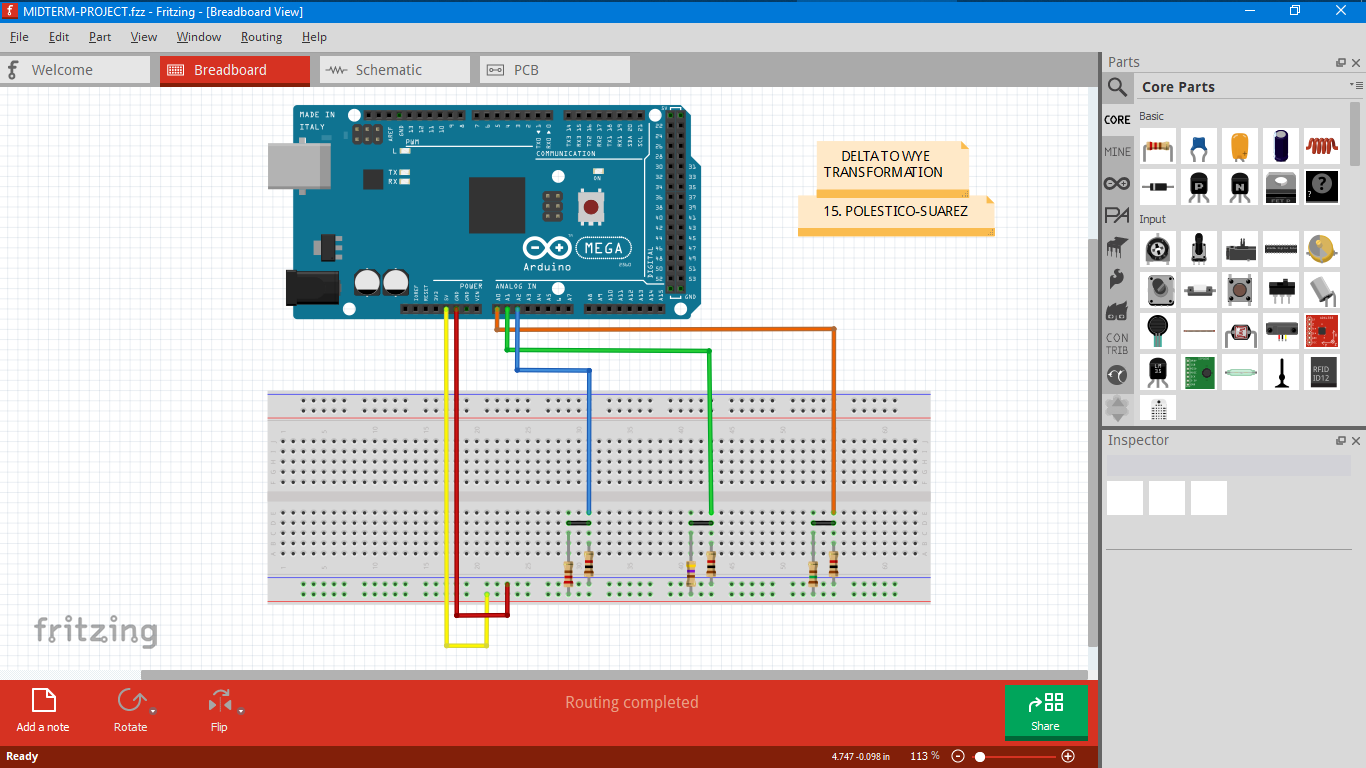Open the Window menu
Screen dimensions: 1366x768
click(199, 37)
